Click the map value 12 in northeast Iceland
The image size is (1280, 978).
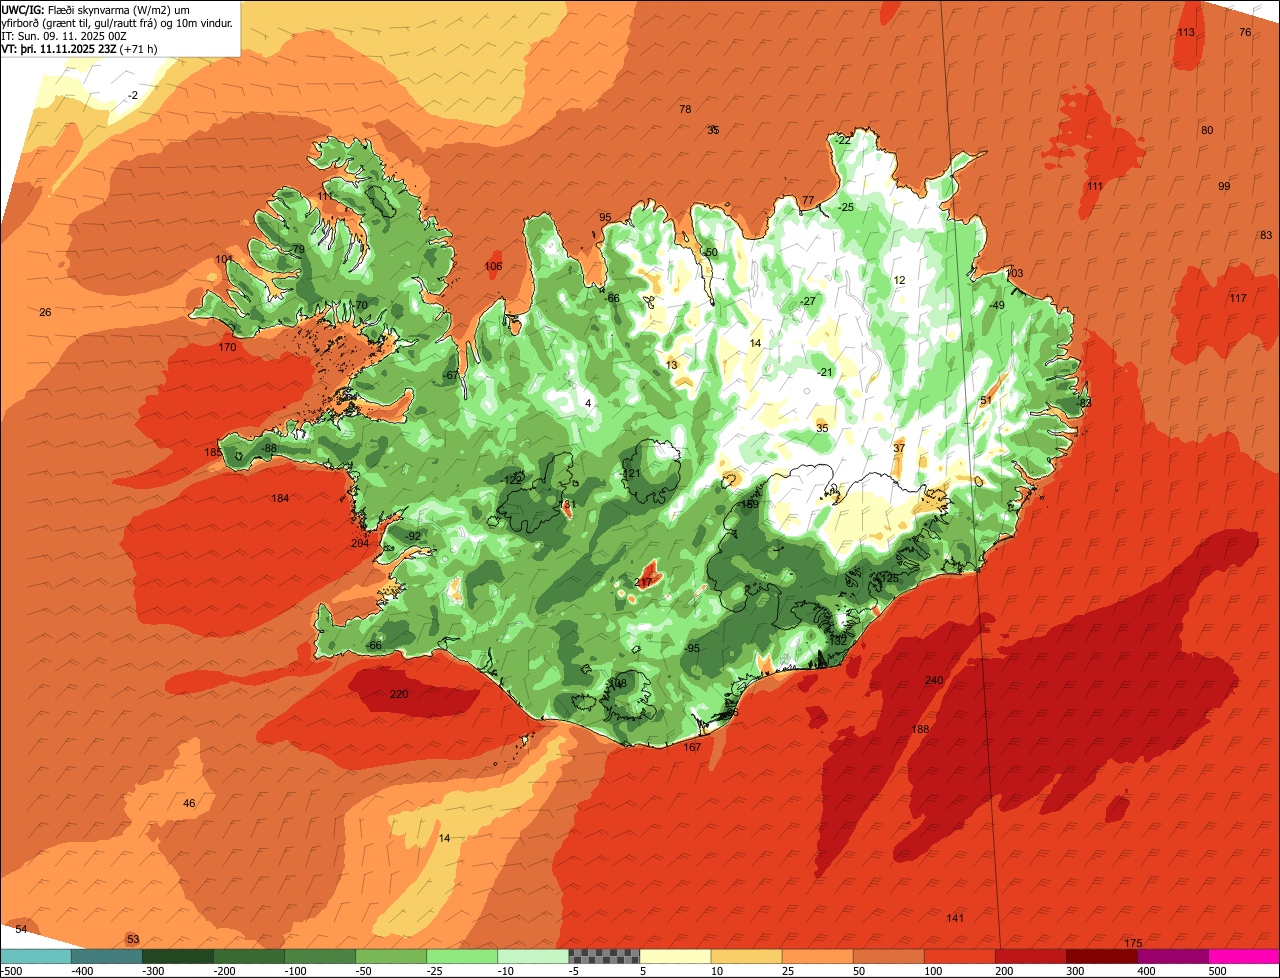click(899, 280)
